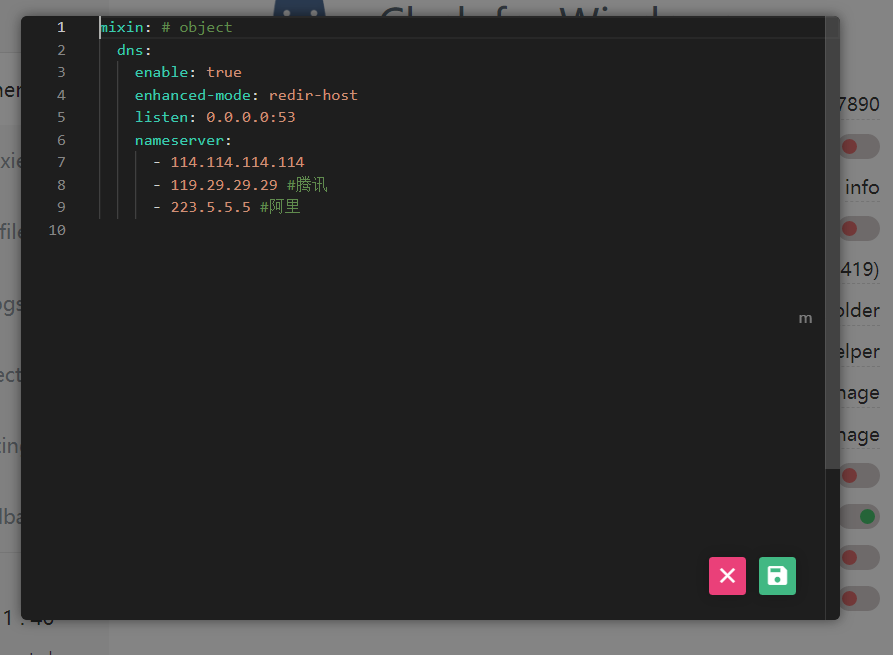Click the "enhanced-mode" key on line 4
Viewport: 893px width, 655px height.
(x=193, y=95)
